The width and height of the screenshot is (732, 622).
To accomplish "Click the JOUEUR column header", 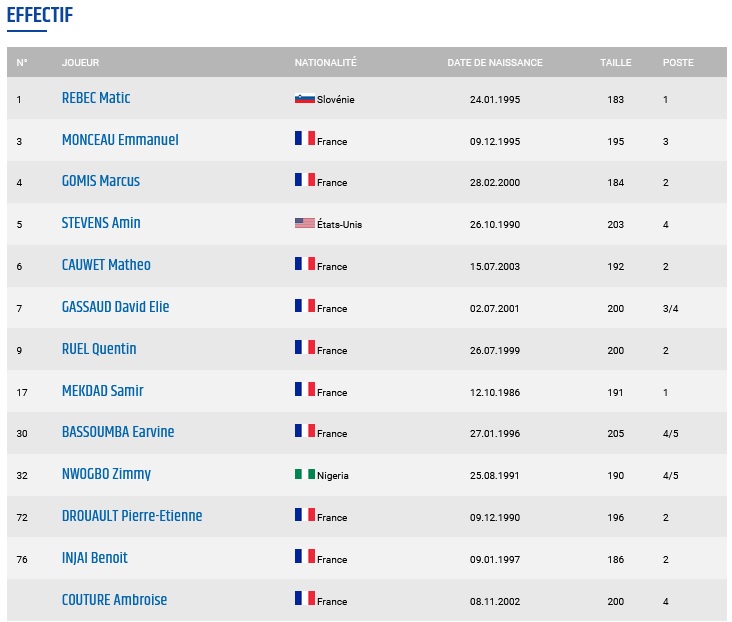I will click(80, 63).
